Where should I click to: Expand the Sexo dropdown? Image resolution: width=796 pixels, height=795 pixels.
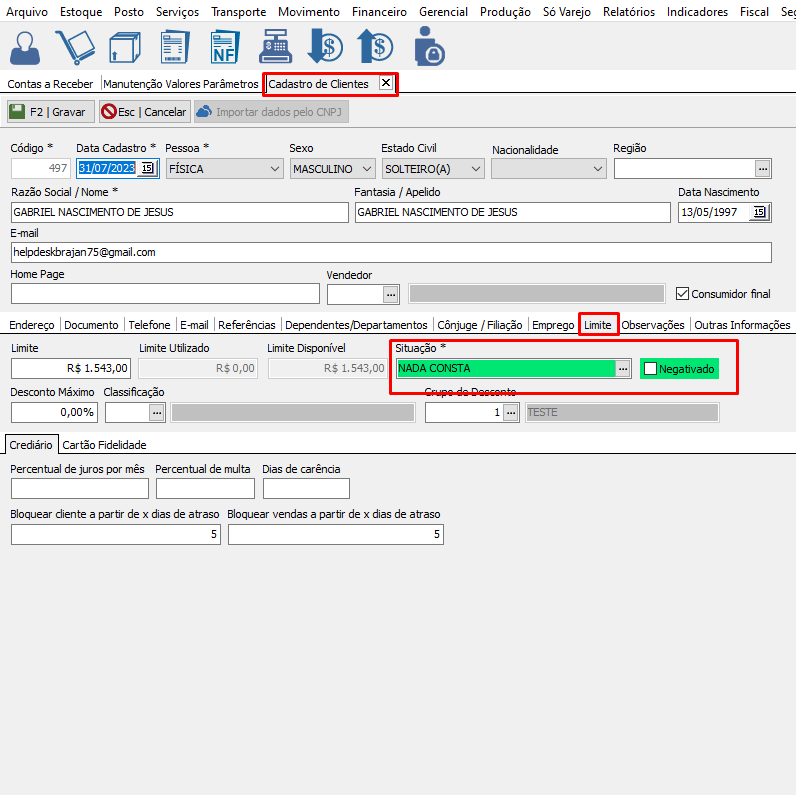coord(366,169)
